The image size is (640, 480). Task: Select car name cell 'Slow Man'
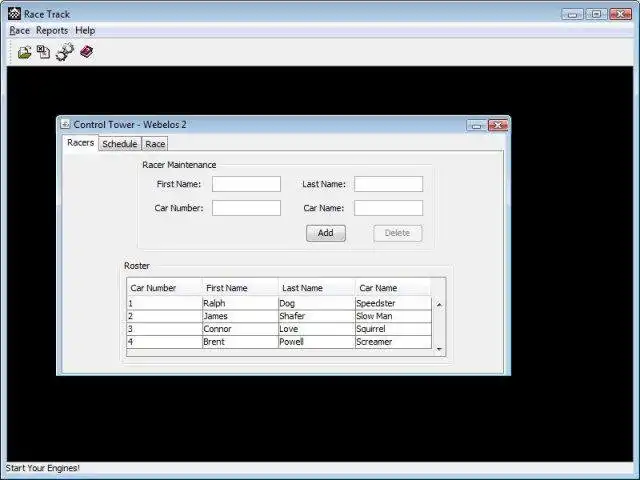393,316
